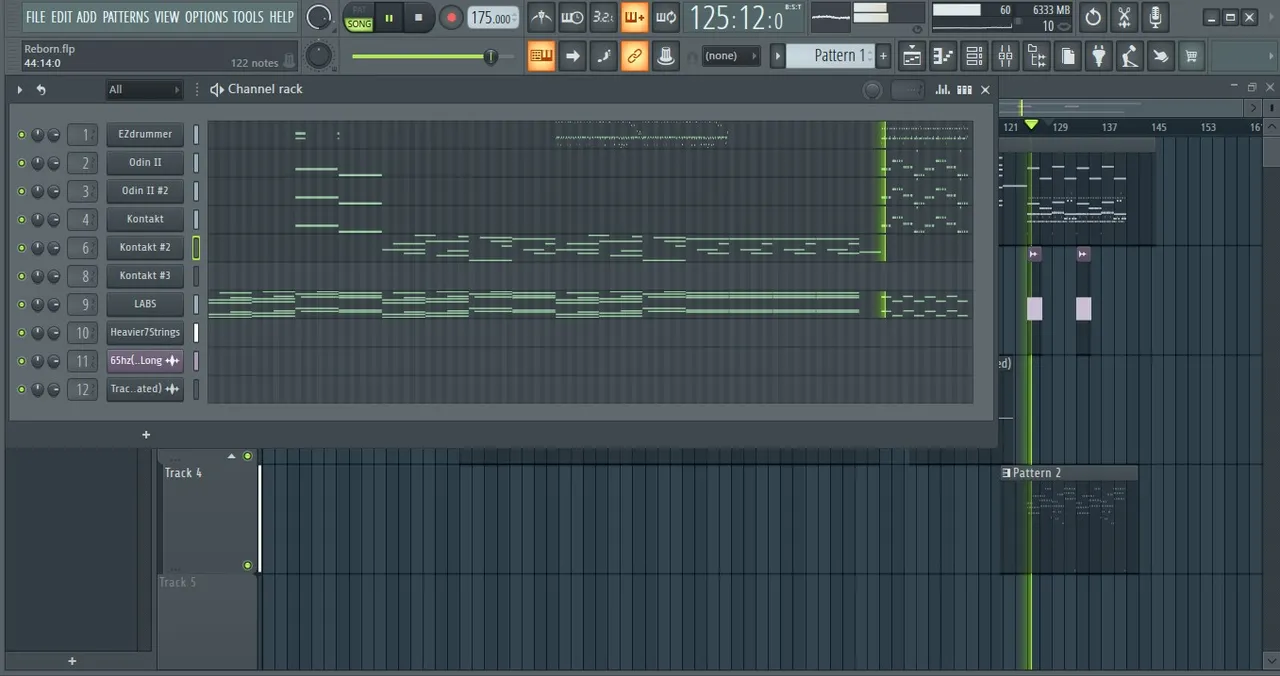Toggle the overdub/blend recording icon

click(634, 17)
